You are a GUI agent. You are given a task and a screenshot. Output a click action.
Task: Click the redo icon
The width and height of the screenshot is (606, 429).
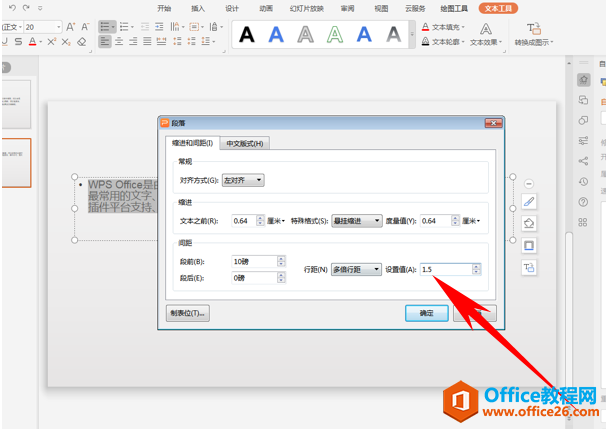pos(26,8)
